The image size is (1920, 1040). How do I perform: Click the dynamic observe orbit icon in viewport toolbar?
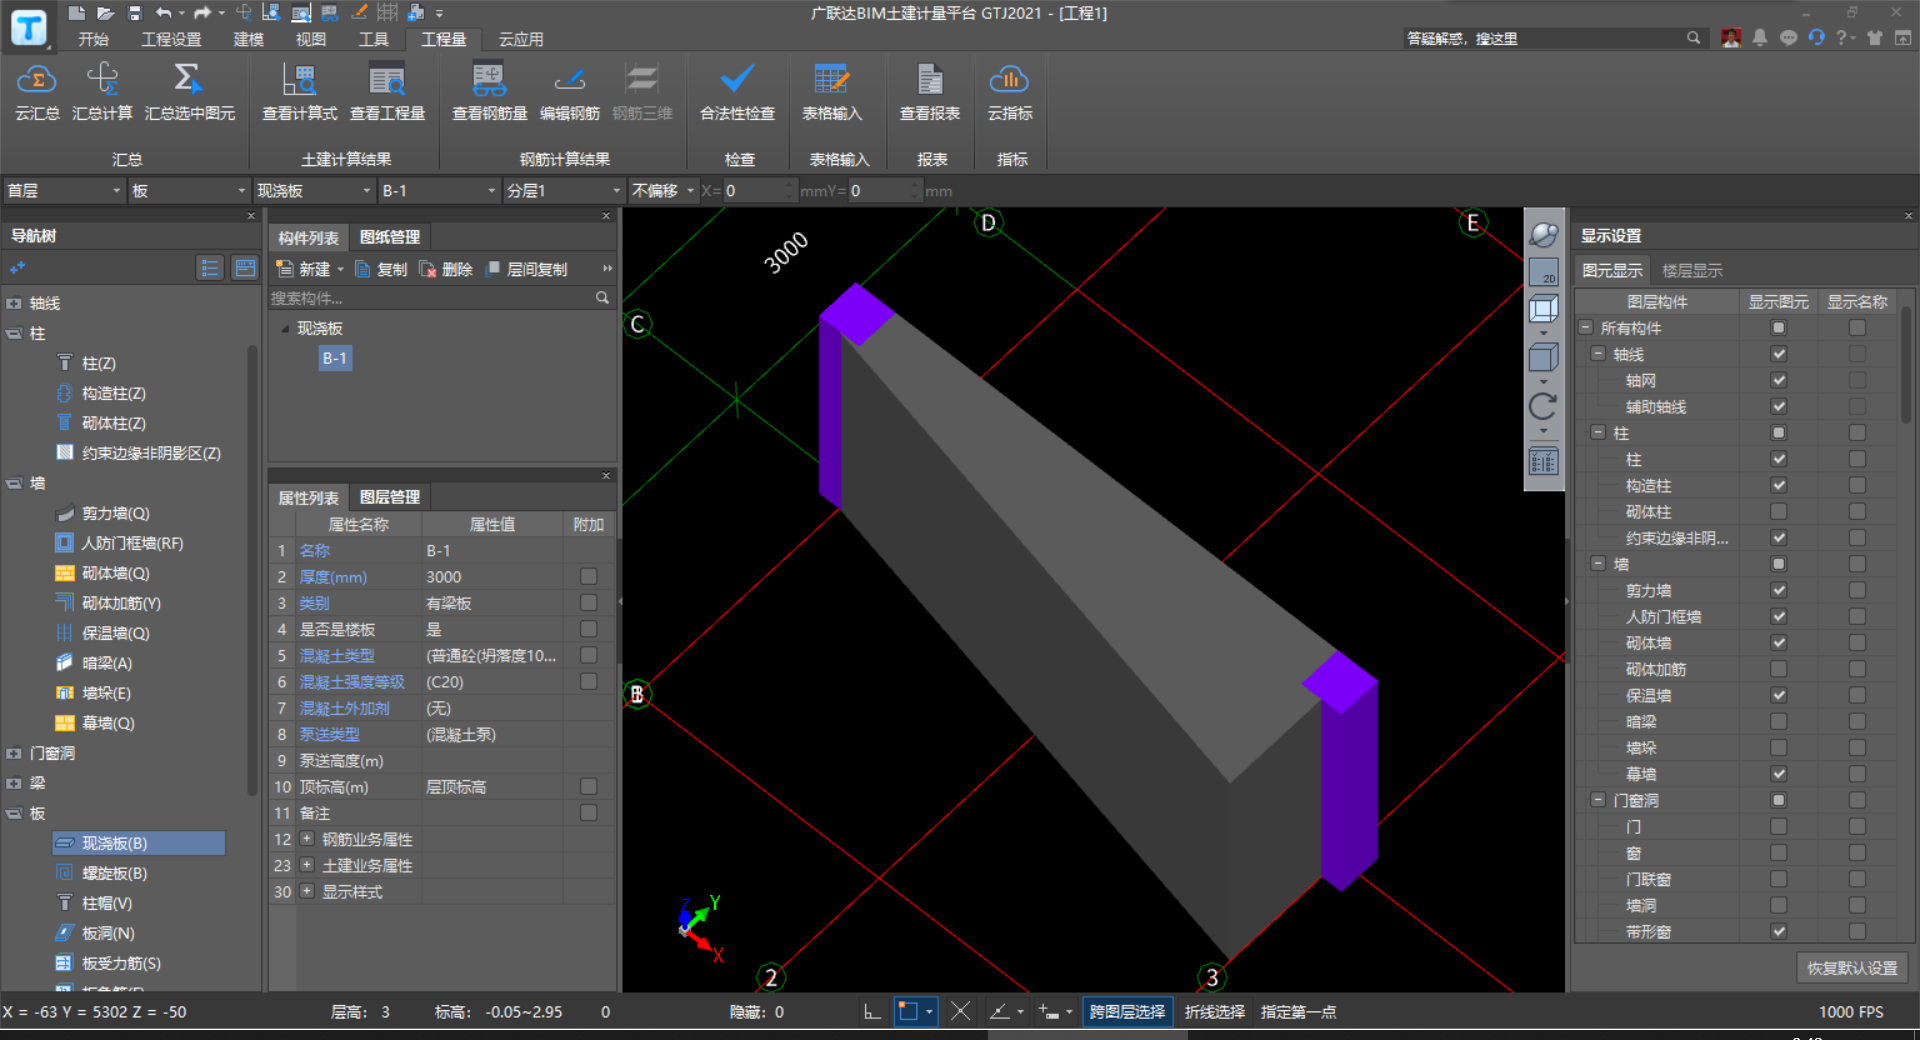click(x=1544, y=235)
